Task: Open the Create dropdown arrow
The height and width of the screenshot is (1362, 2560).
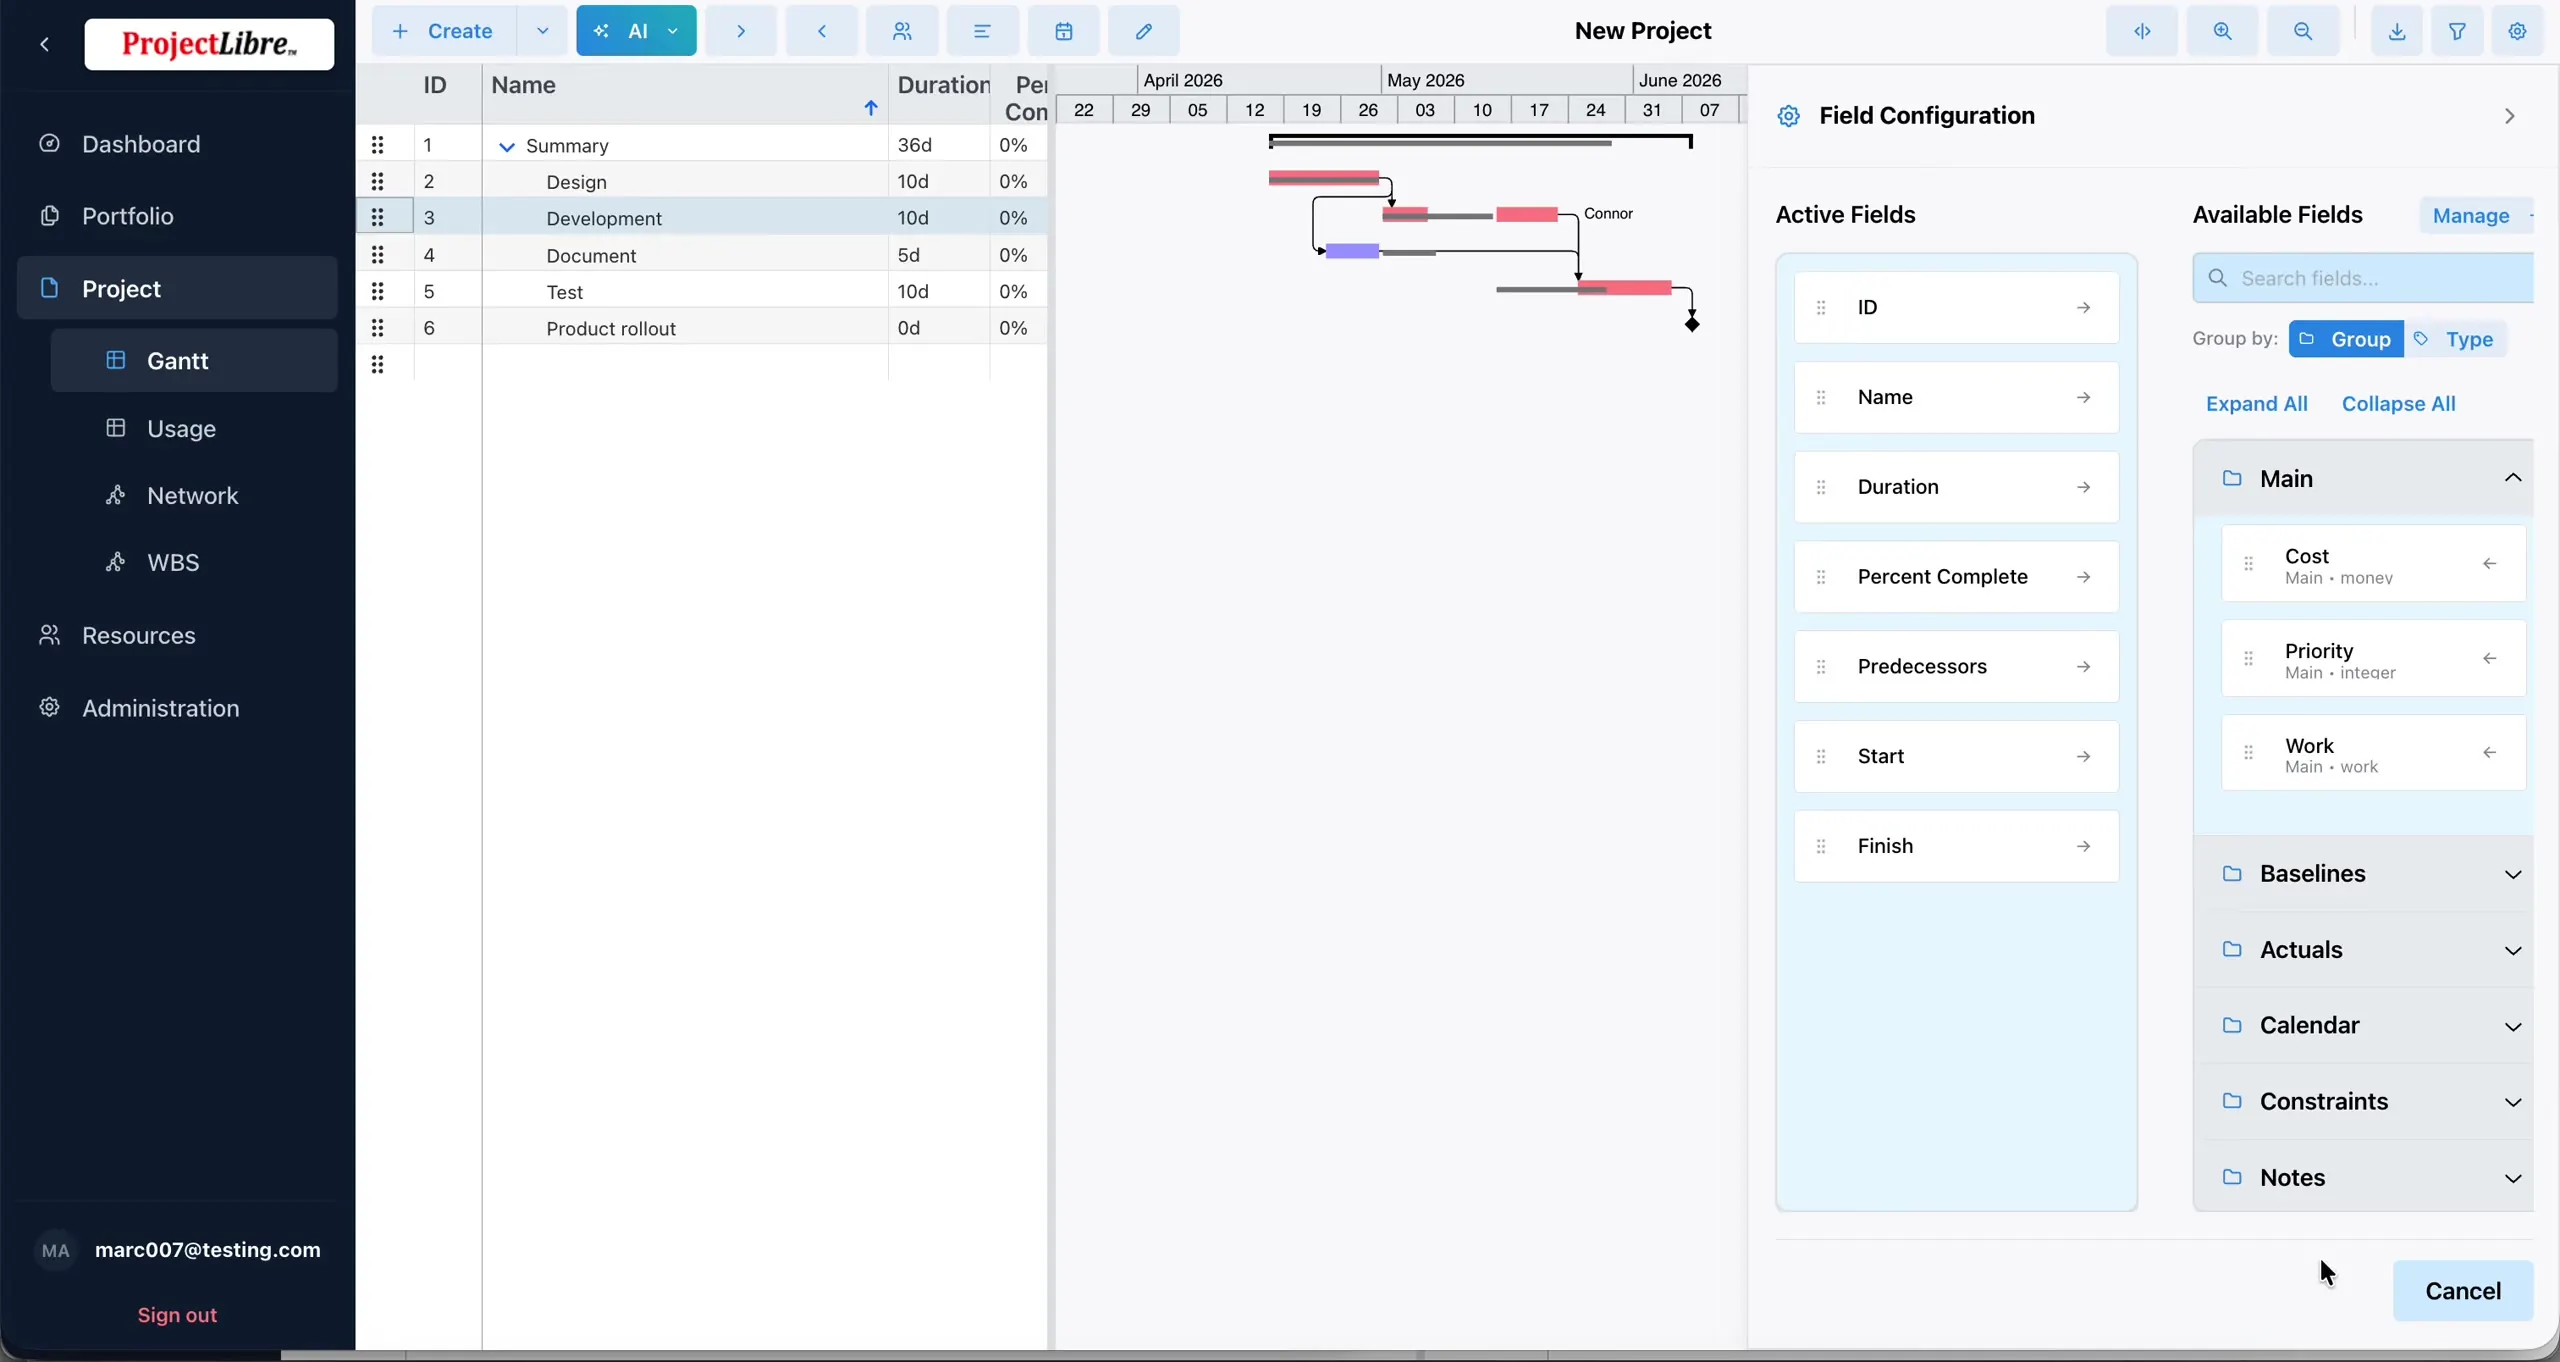Action: click(x=542, y=31)
